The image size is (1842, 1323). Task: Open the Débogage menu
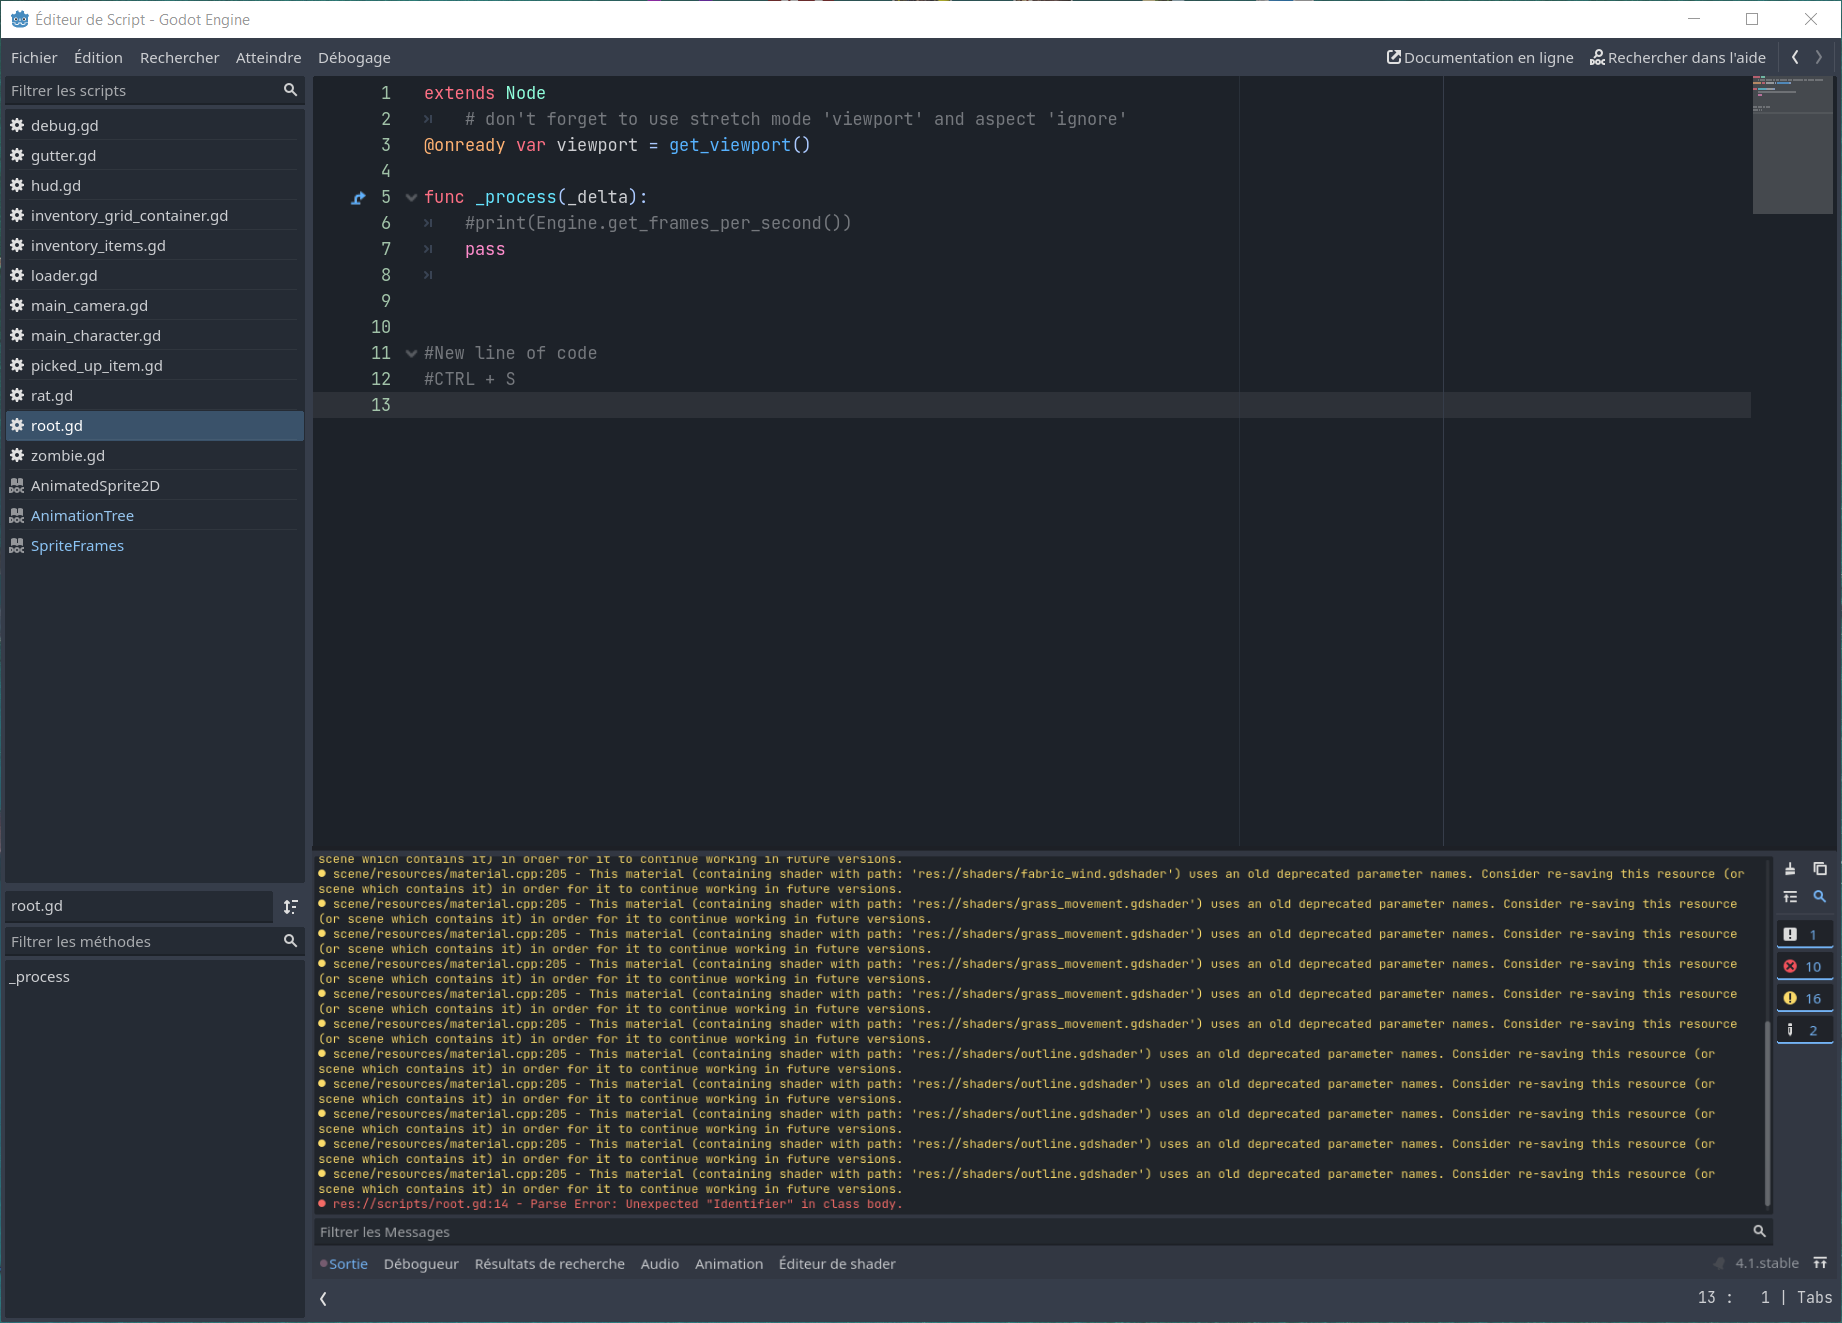click(354, 57)
